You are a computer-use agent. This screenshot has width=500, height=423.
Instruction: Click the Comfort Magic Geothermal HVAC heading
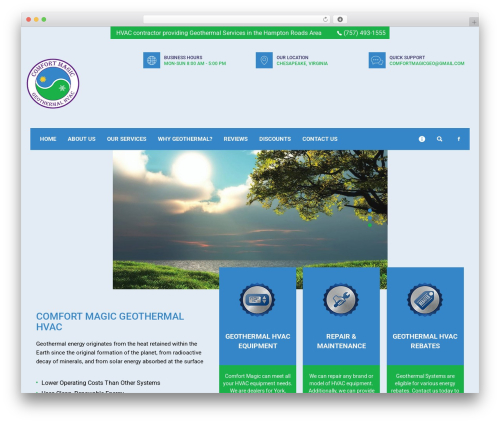110,322
